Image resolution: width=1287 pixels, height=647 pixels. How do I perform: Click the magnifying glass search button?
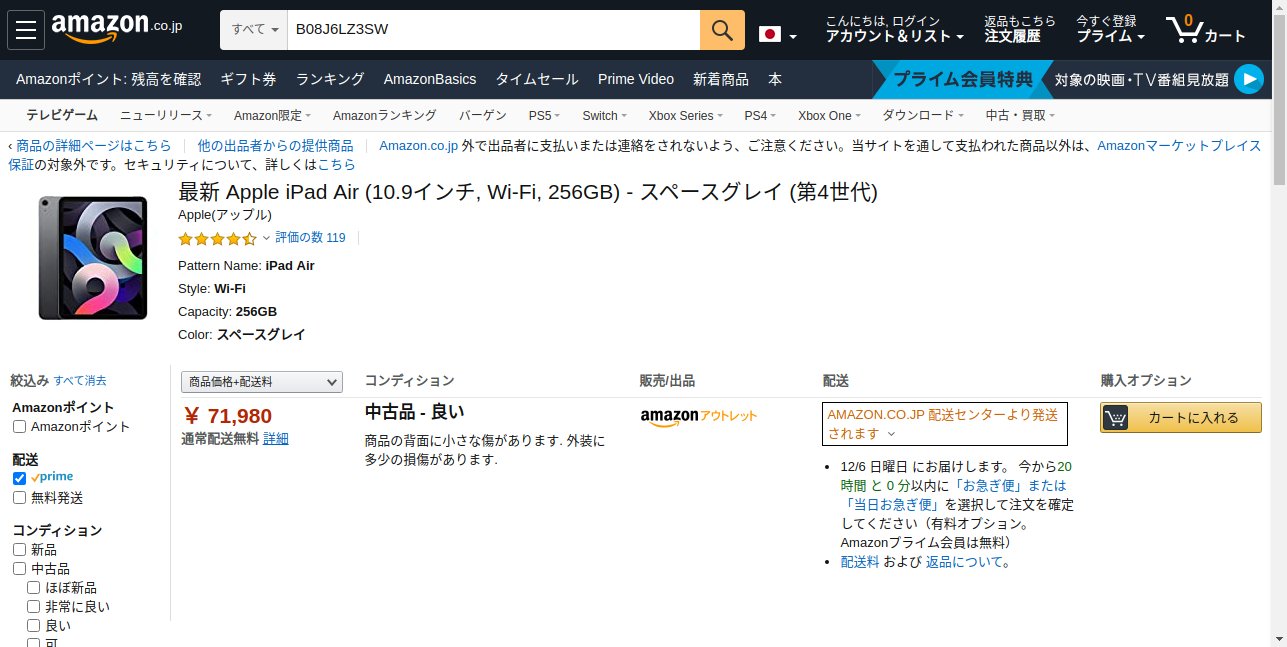click(x=722, y=30)
